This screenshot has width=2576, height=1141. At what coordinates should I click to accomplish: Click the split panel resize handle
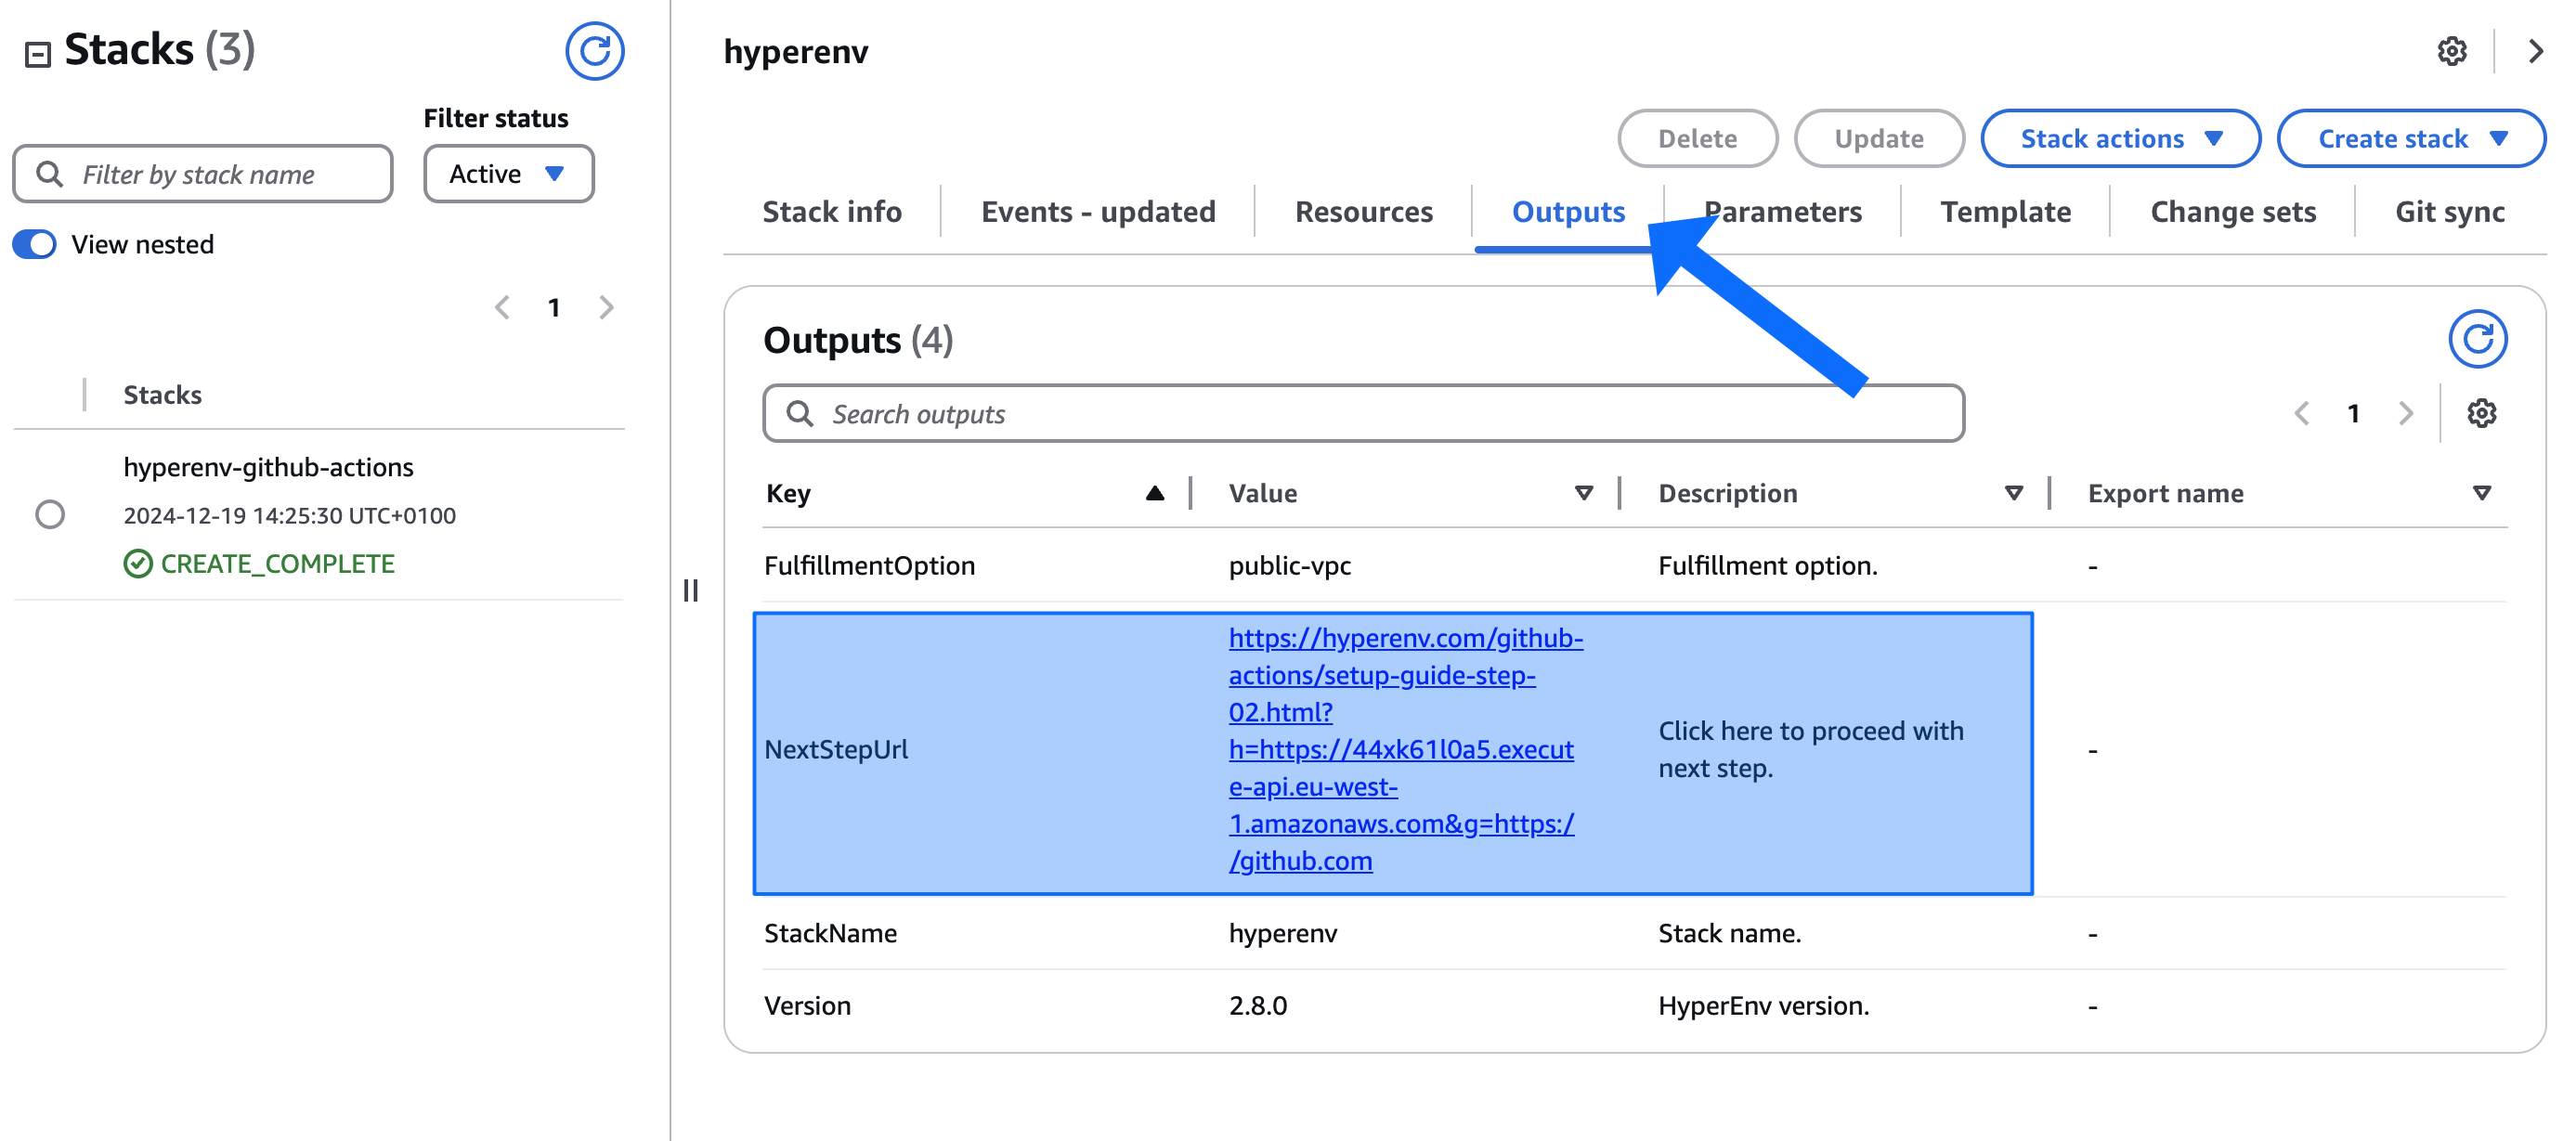[x=690, y=590]
